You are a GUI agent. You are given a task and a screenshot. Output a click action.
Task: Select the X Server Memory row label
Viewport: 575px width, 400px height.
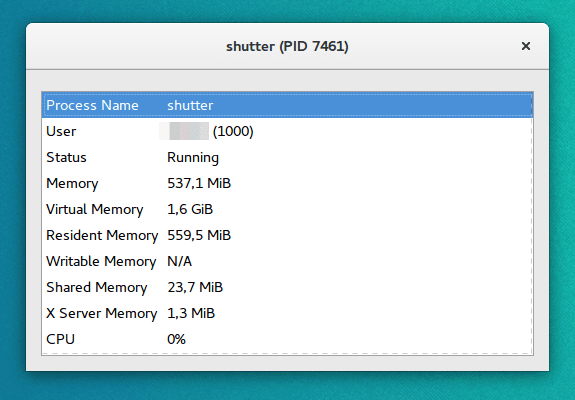point(102,314)
